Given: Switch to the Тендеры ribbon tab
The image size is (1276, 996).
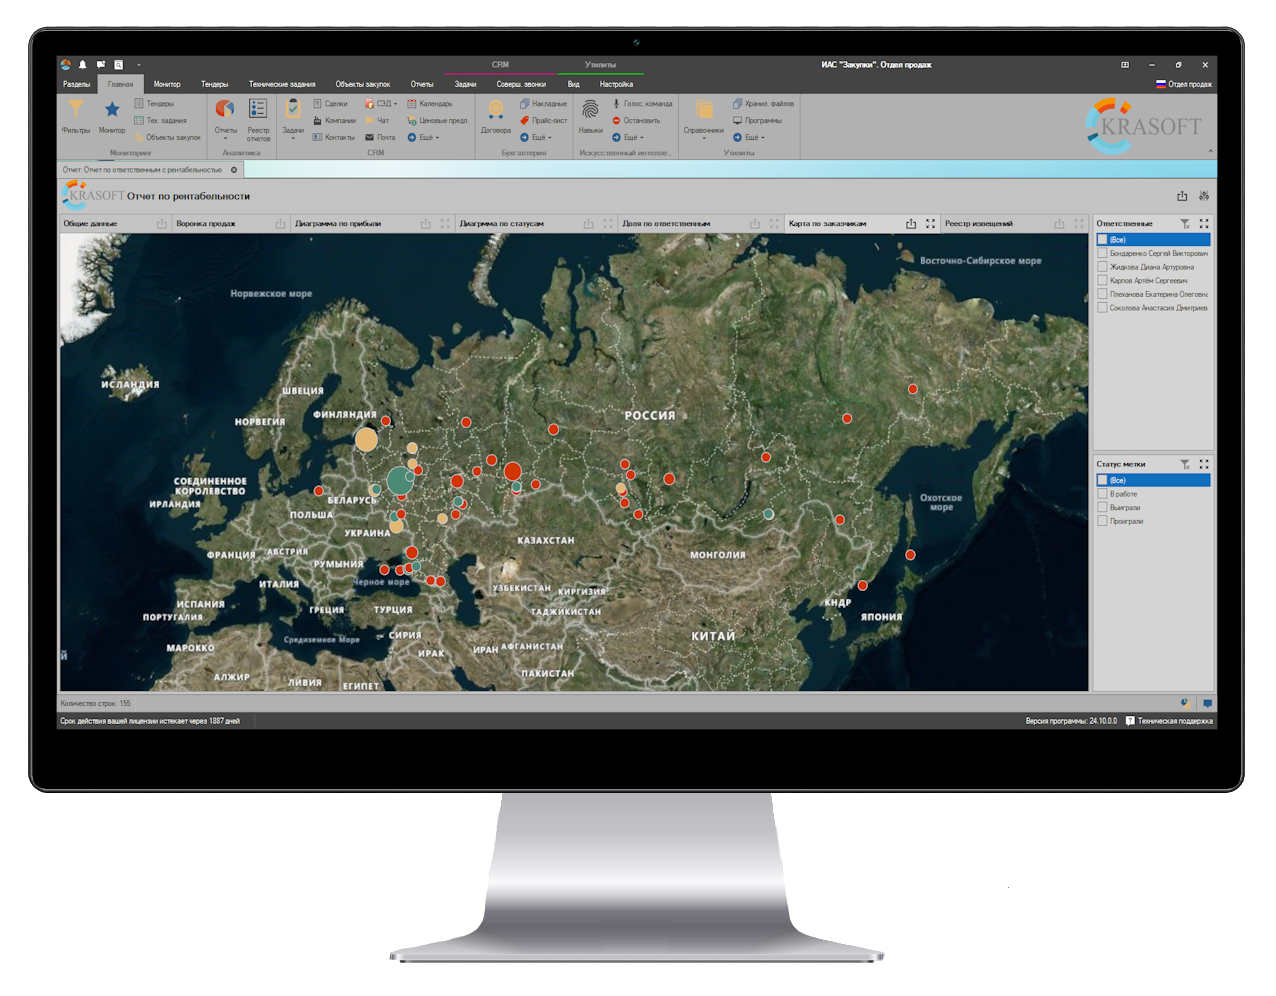Looking at the screenshot, I should tap(214, 85).
